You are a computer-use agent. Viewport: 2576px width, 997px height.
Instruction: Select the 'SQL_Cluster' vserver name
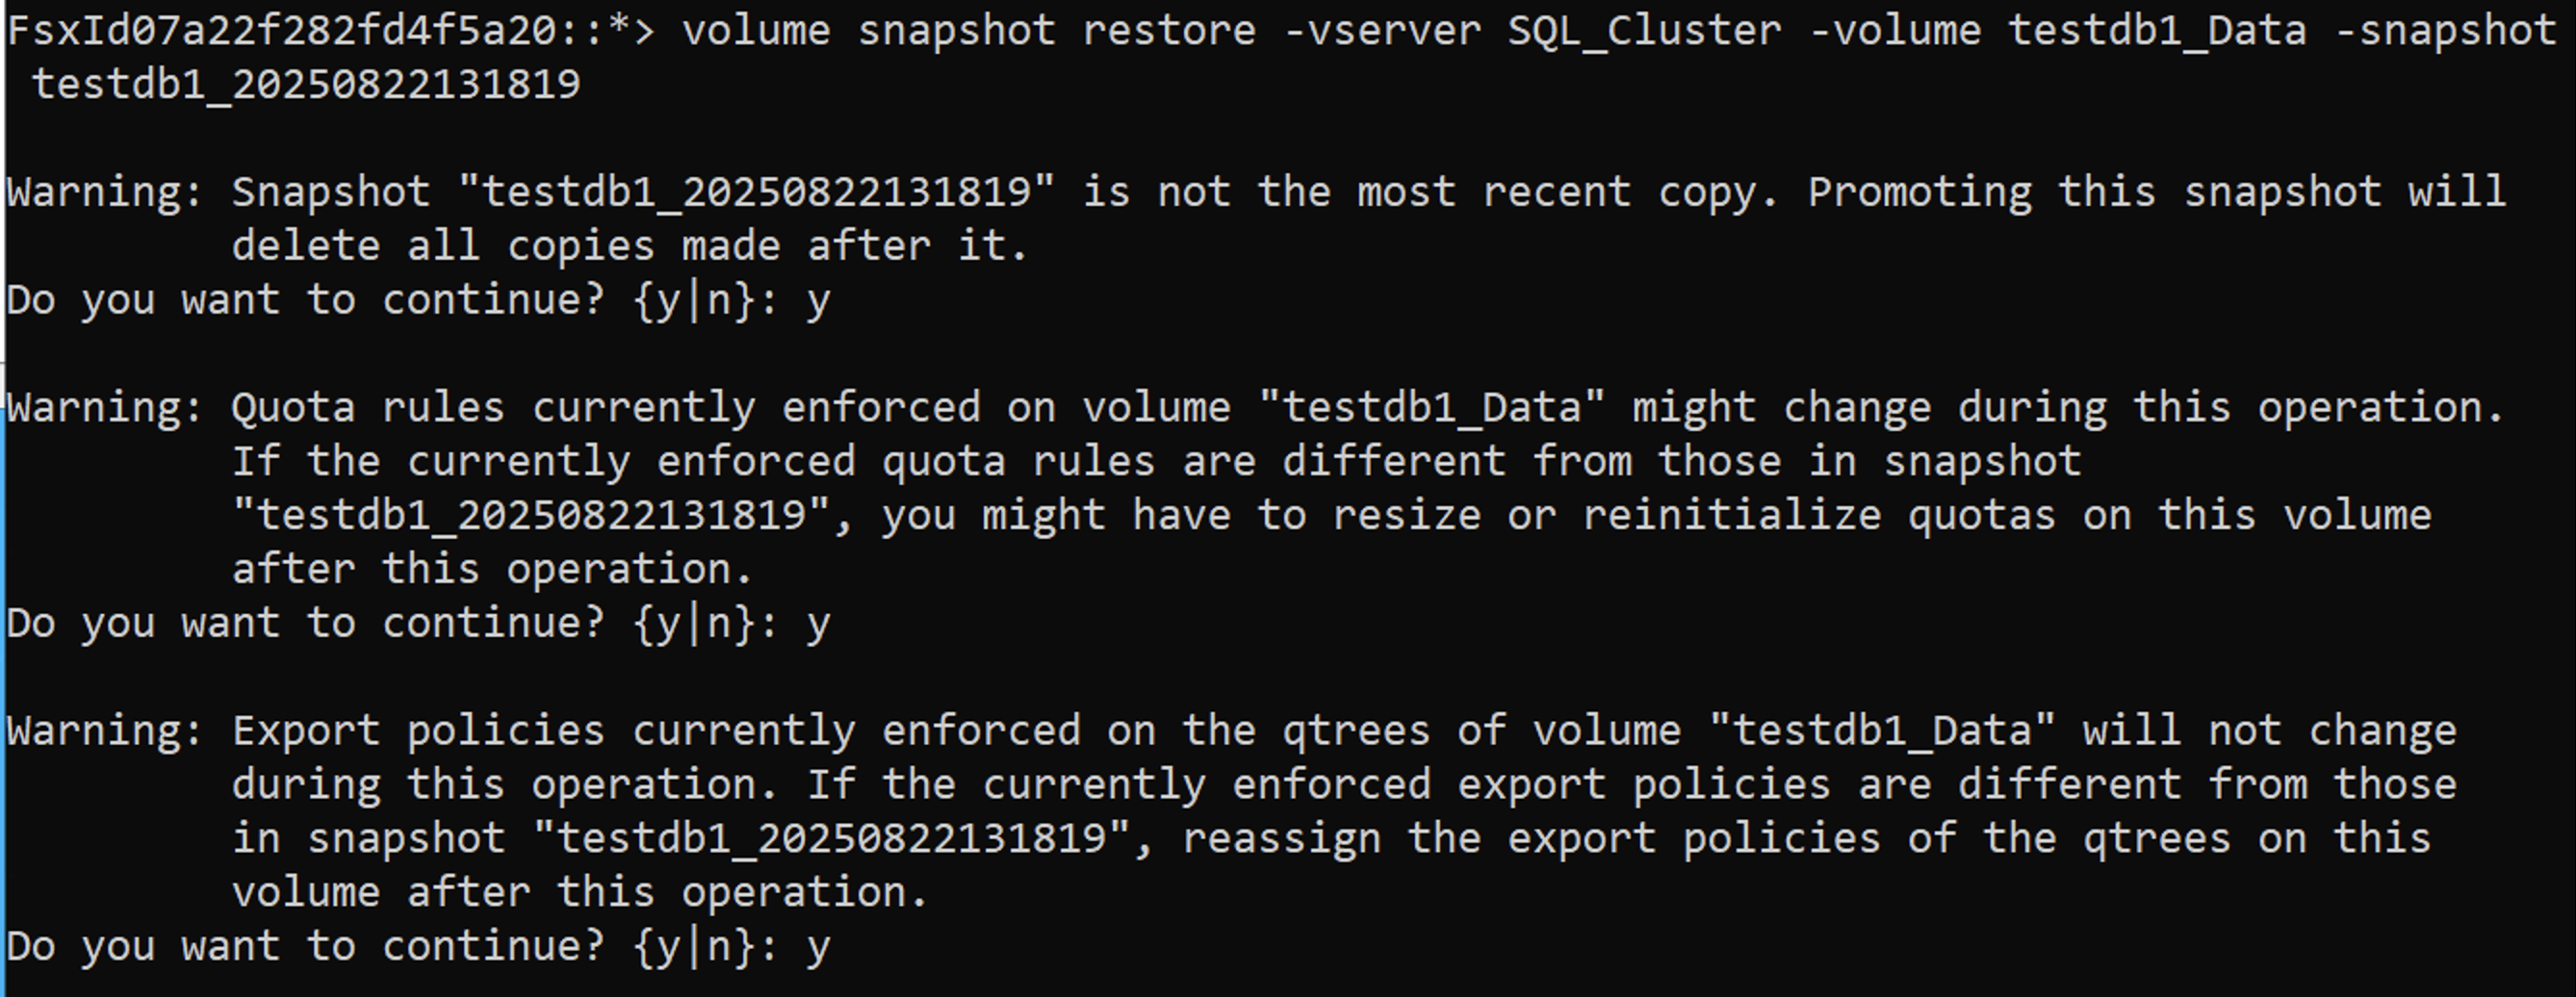1645,31
